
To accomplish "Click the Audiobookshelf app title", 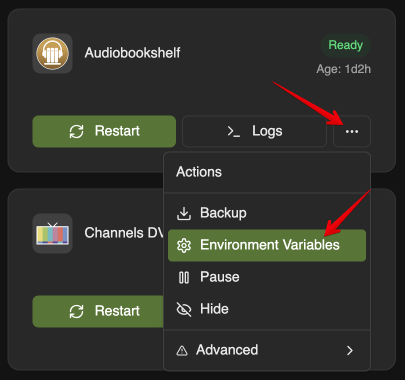I will tap(132, 53).
